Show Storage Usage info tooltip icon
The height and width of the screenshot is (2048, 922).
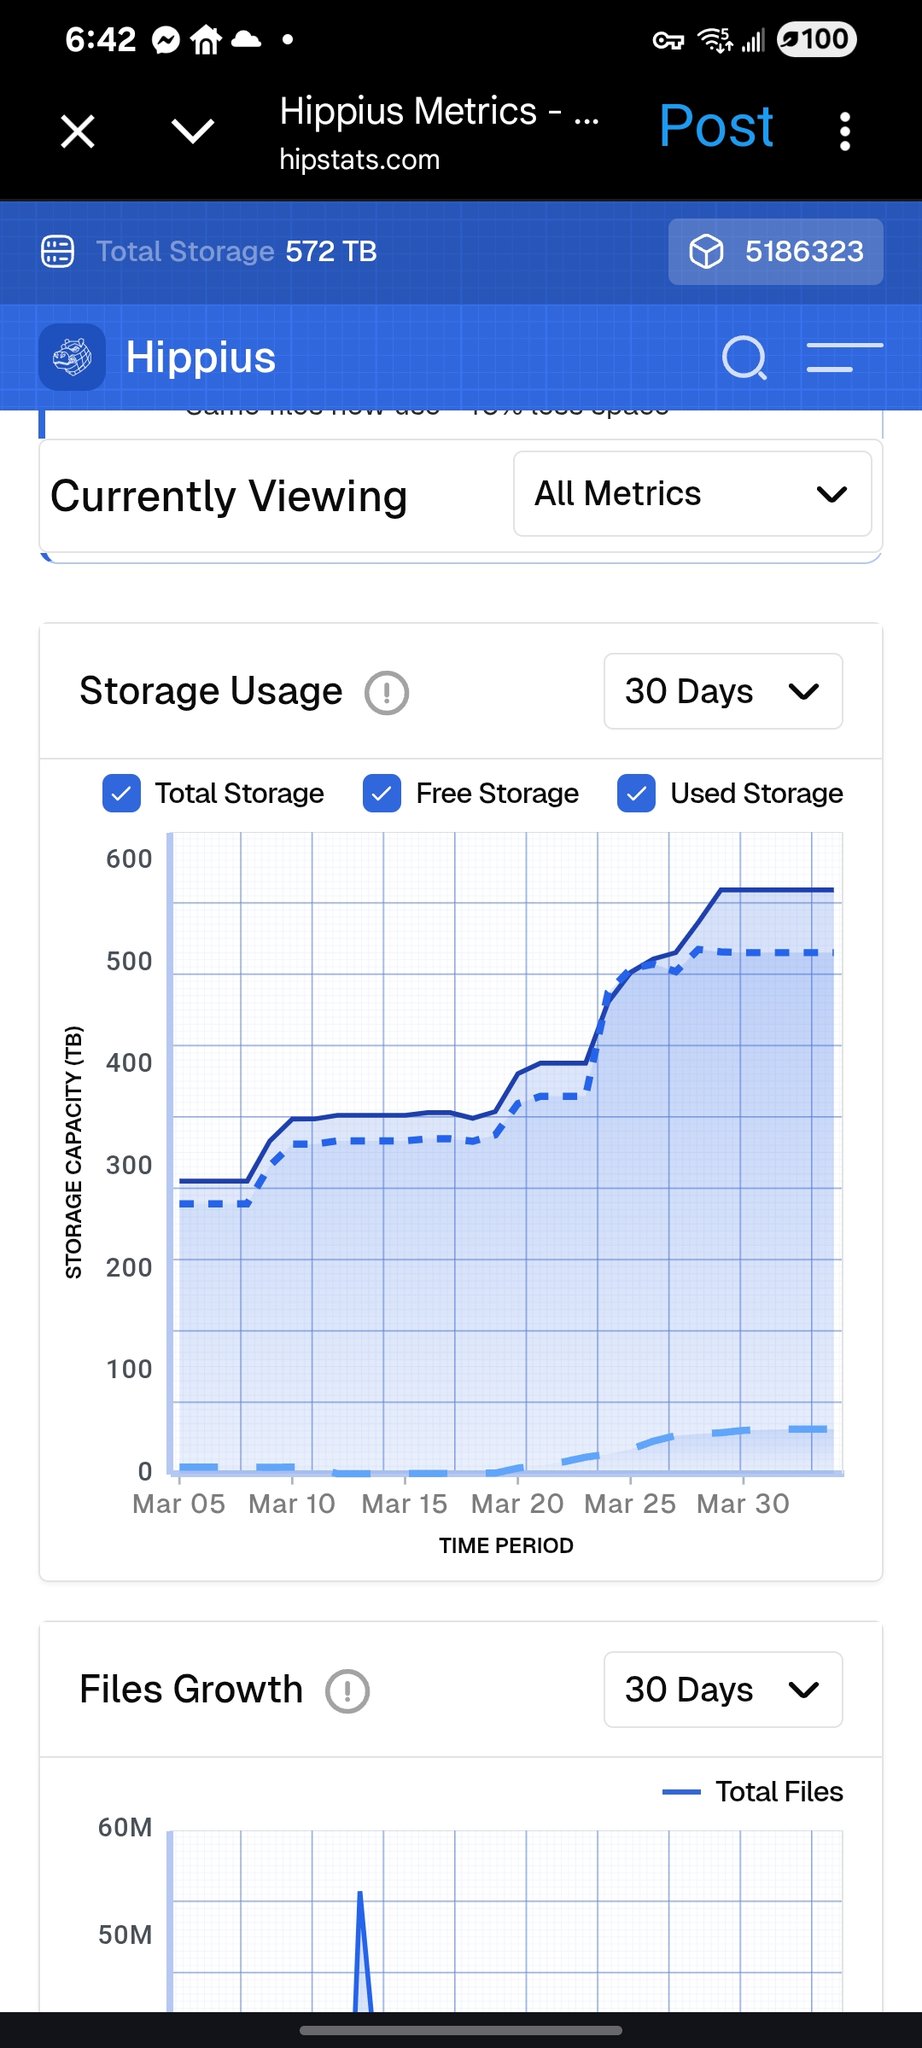pyautogui.click(x=386, y=692)
